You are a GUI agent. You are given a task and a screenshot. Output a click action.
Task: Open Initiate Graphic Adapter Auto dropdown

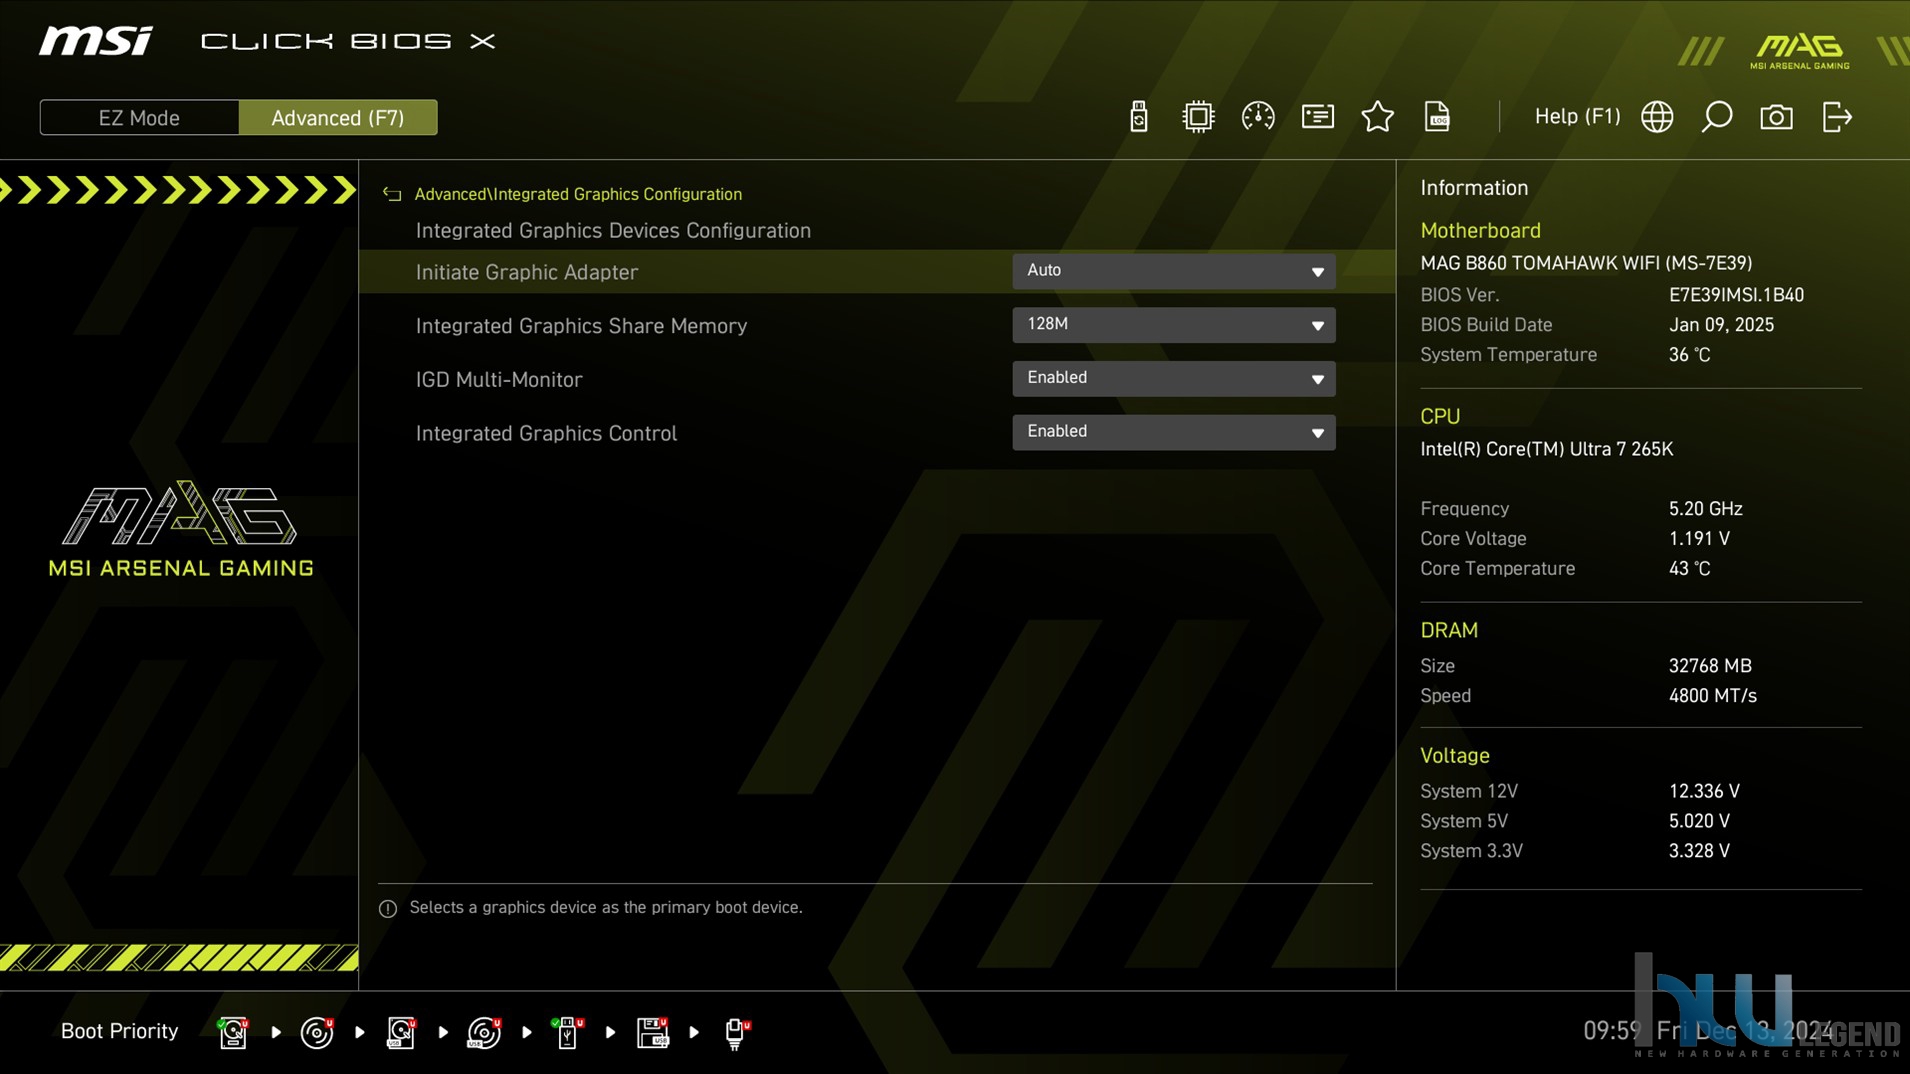pos(1173,271)
